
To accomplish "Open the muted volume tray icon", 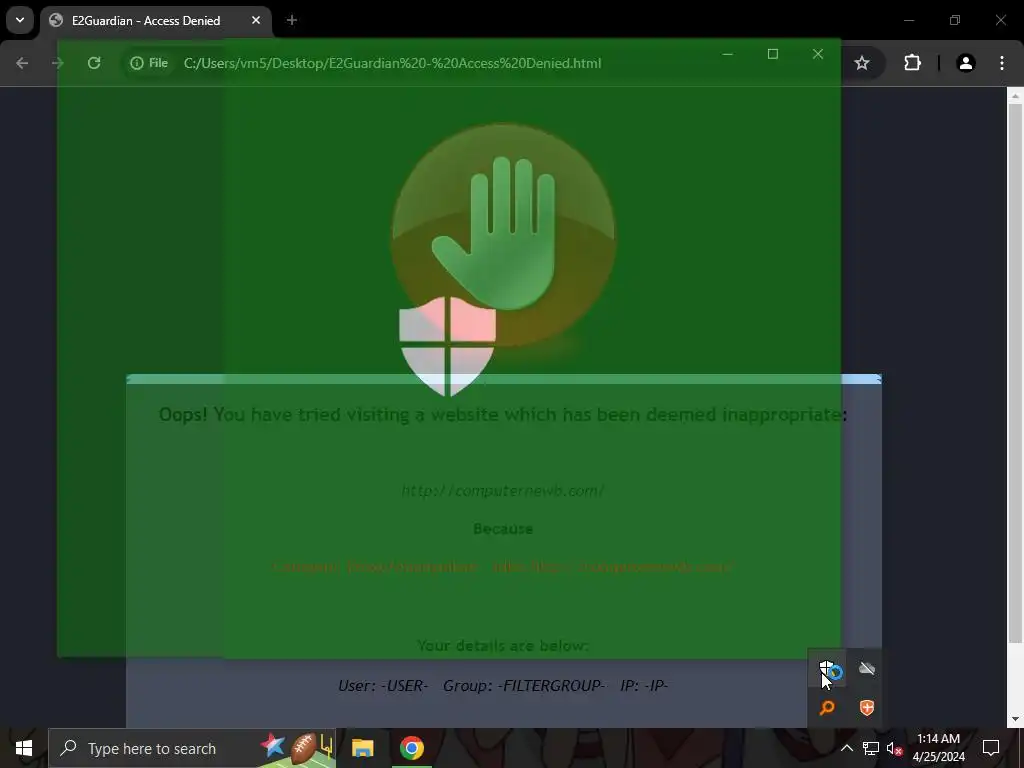I will (895, 748).
